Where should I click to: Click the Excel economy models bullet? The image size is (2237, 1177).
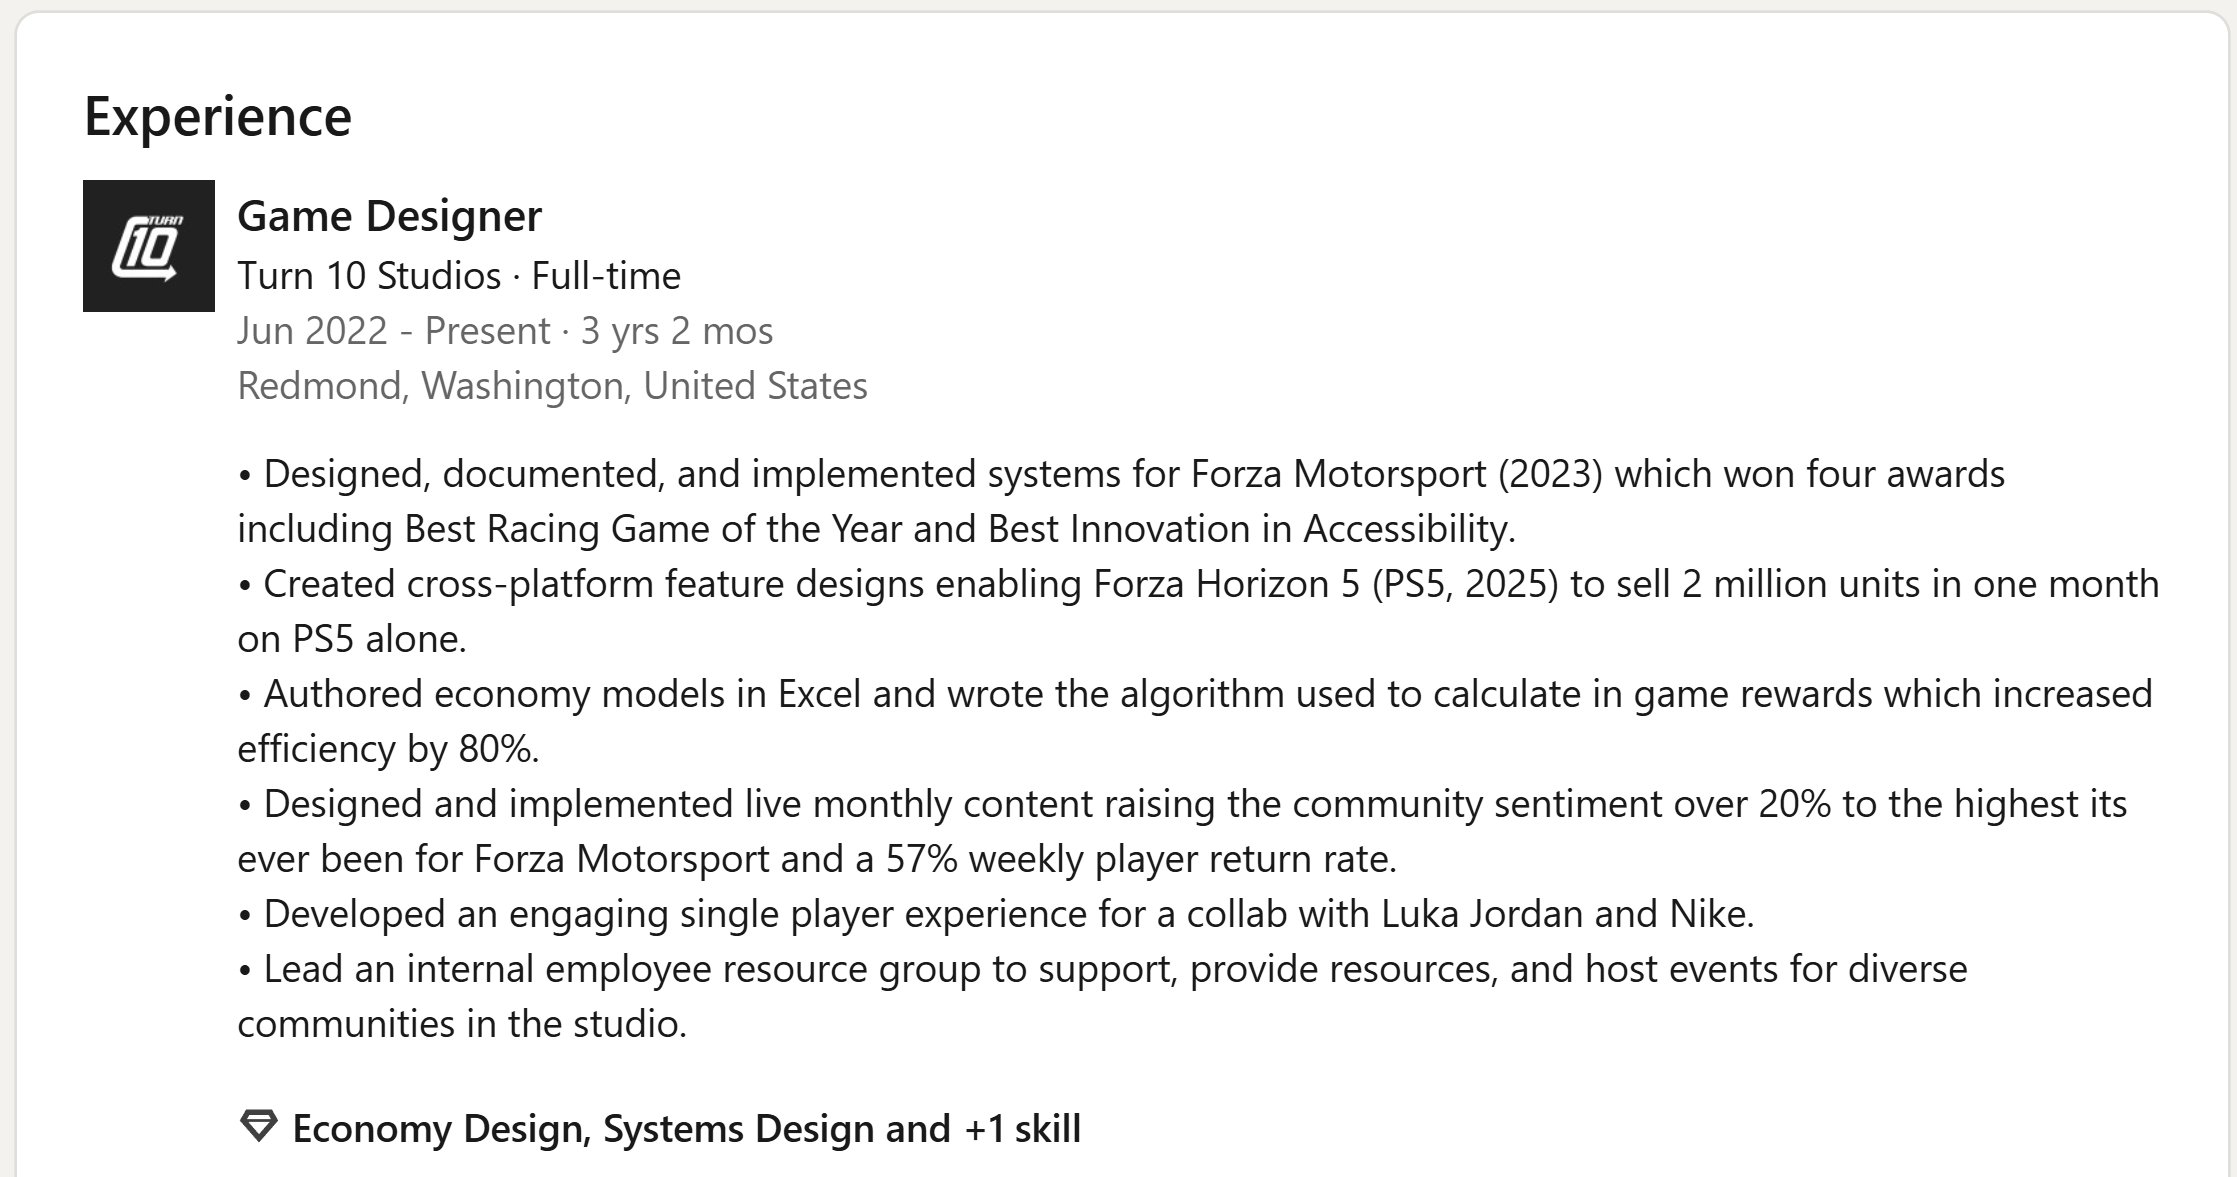point(1195,721)
